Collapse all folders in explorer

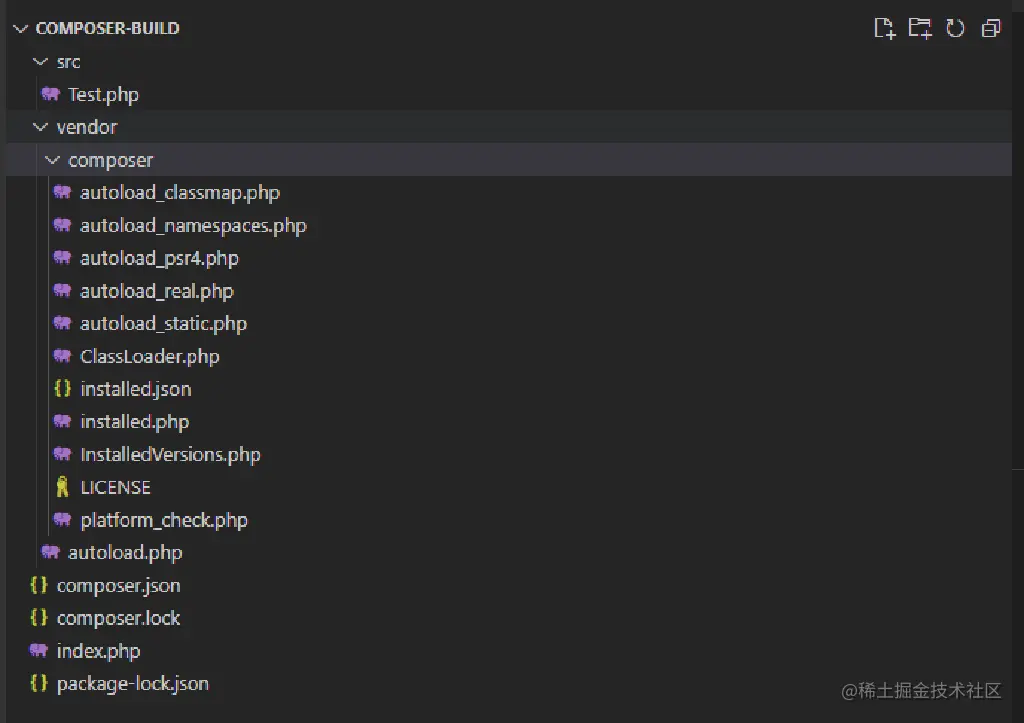[991, 28]
